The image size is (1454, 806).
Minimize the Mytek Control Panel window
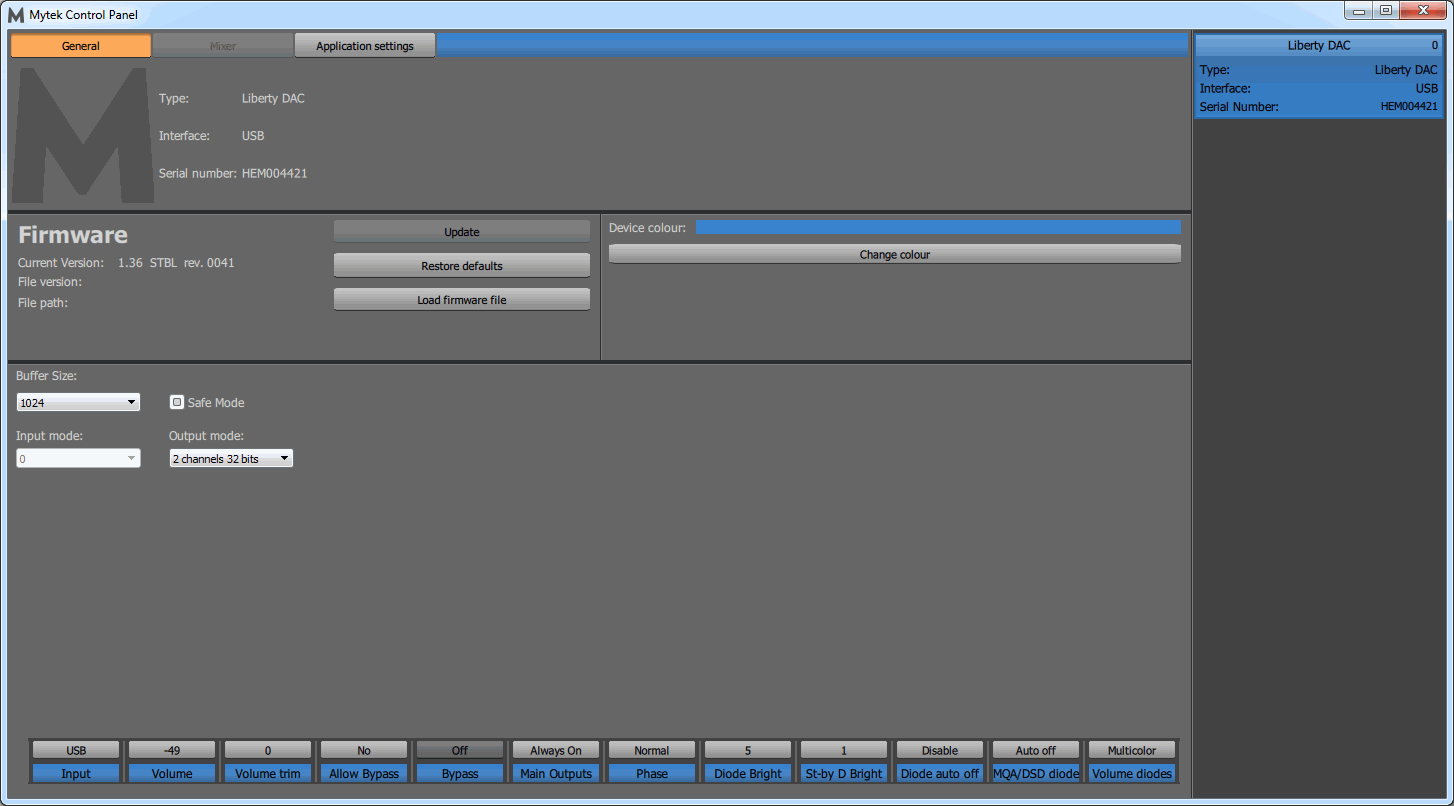tap(1357, 11)
